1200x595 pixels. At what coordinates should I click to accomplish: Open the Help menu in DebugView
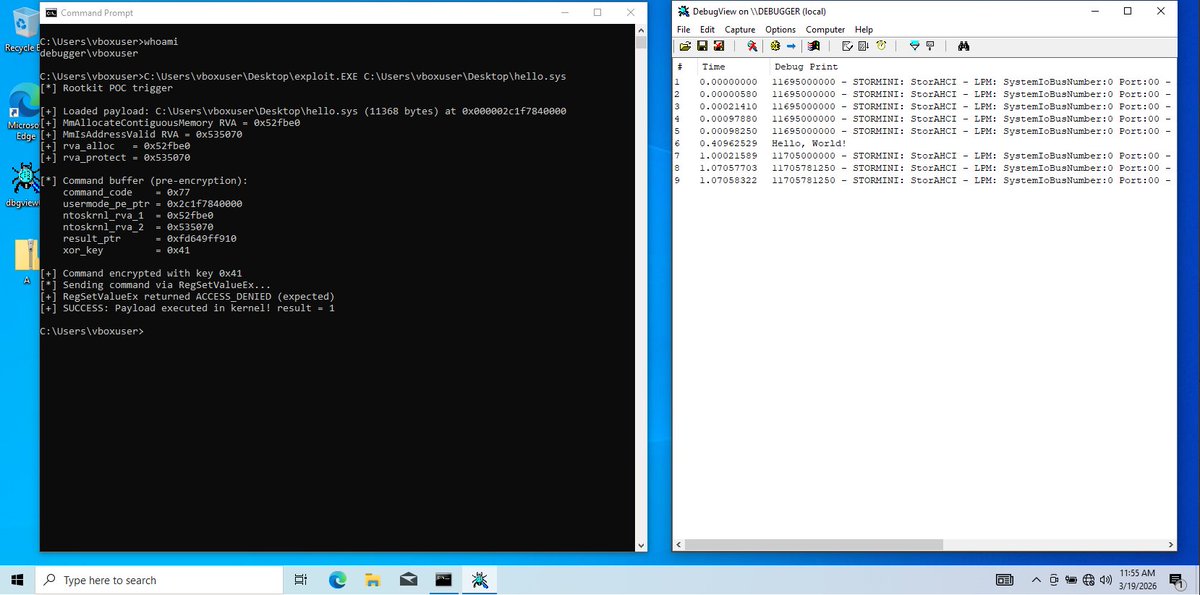(x=863, y=30)
